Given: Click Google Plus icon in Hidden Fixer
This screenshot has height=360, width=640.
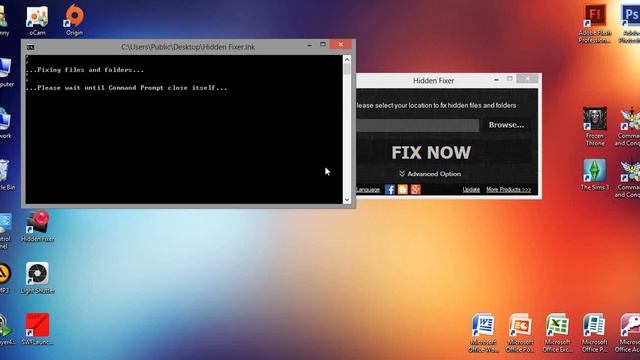Looking at the screenshot, I should pyautogui.click(x=416, y=189).
